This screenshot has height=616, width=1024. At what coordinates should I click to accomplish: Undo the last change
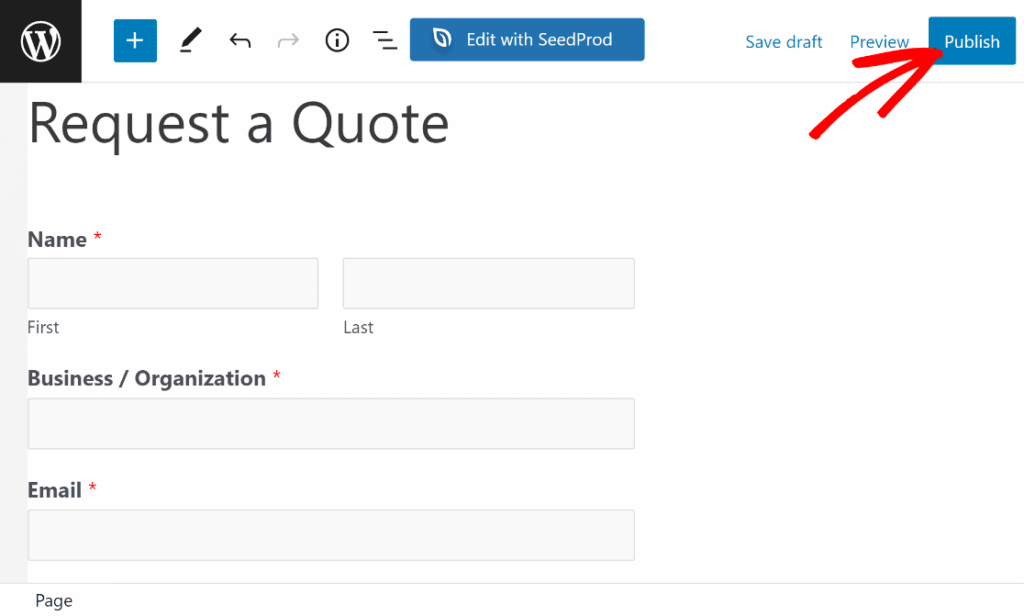[x=240, y=41]
